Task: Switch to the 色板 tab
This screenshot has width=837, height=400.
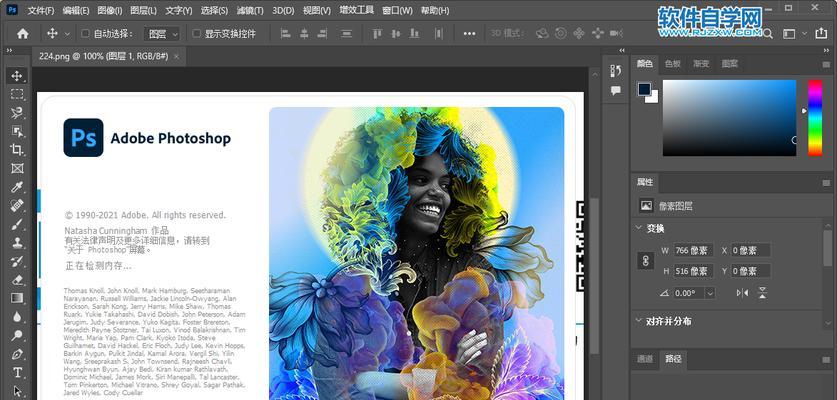Action: click(673, 64)
